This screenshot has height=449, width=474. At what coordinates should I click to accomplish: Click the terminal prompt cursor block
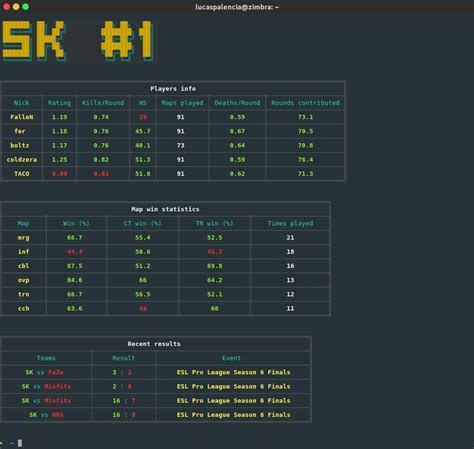pyautogui.click(x=20, y=443)
